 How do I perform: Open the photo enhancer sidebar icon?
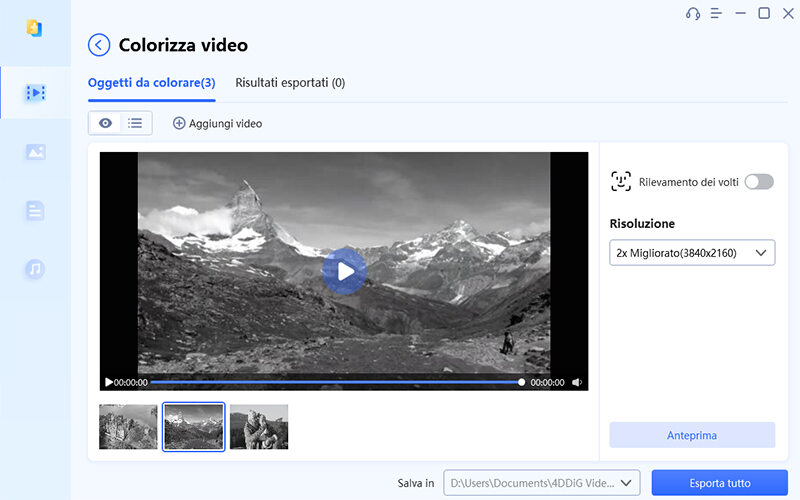35,152
